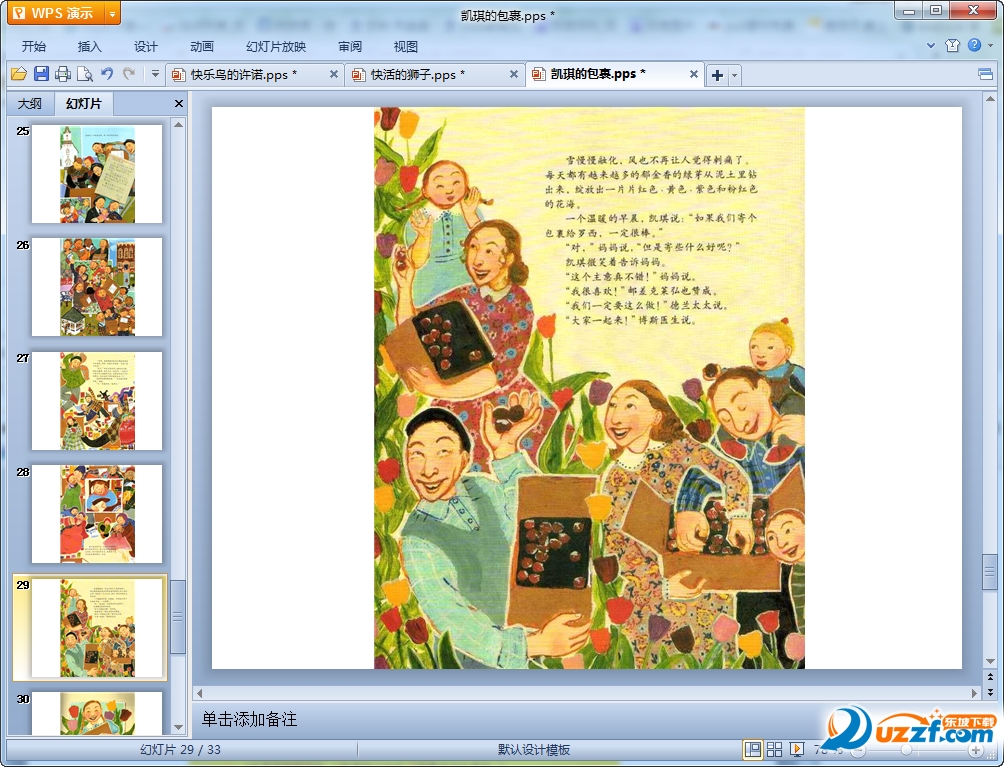Click the horizontal scrollbar left arrow

(200, 693)
